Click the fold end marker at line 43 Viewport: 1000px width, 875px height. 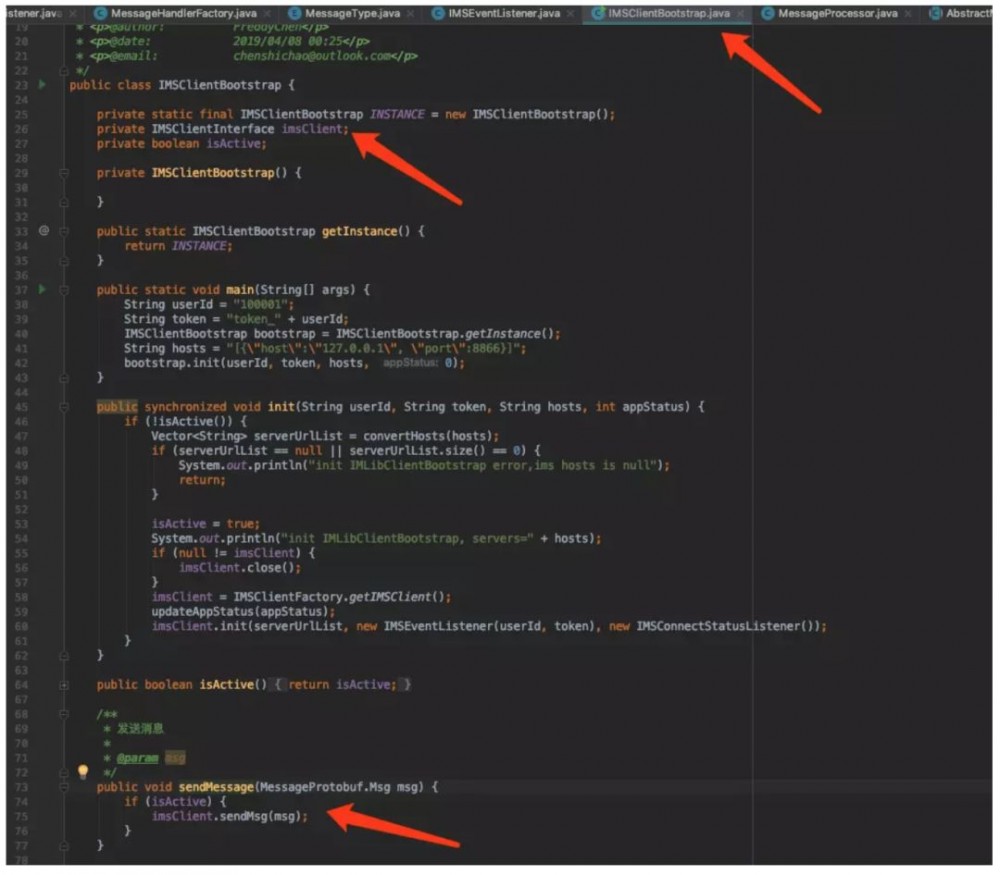point(64,378)
